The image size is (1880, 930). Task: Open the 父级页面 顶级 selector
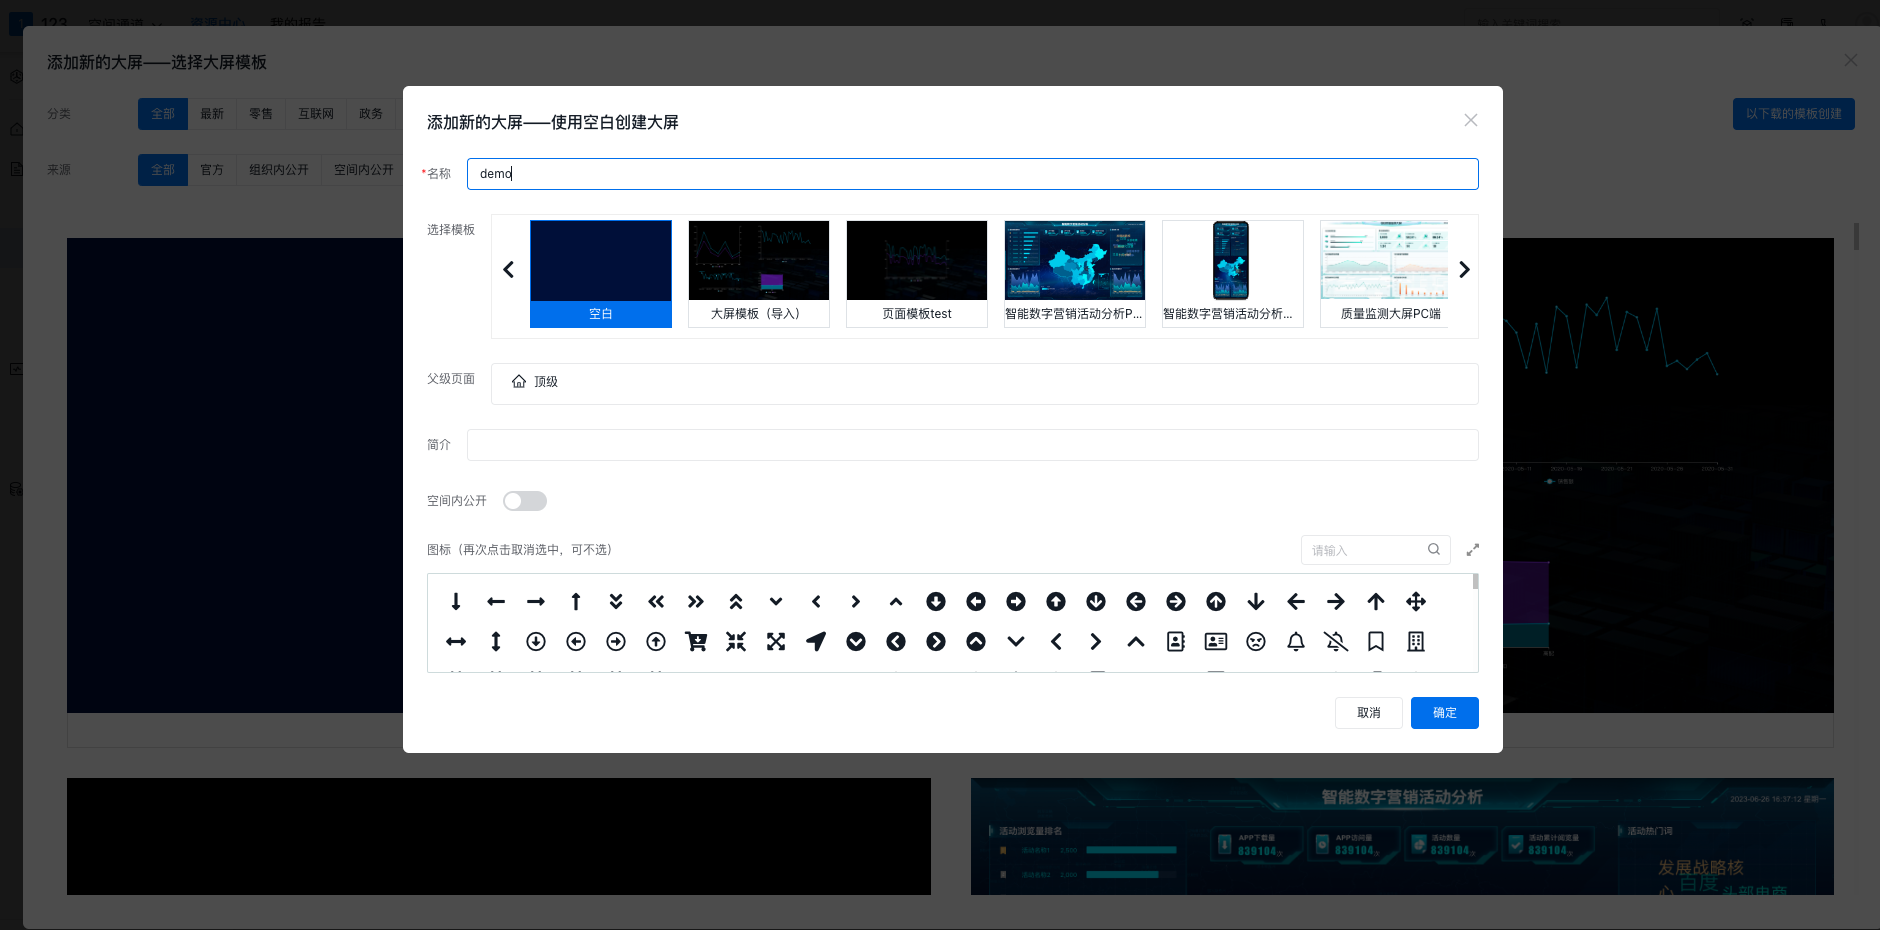tap(984, 384)
